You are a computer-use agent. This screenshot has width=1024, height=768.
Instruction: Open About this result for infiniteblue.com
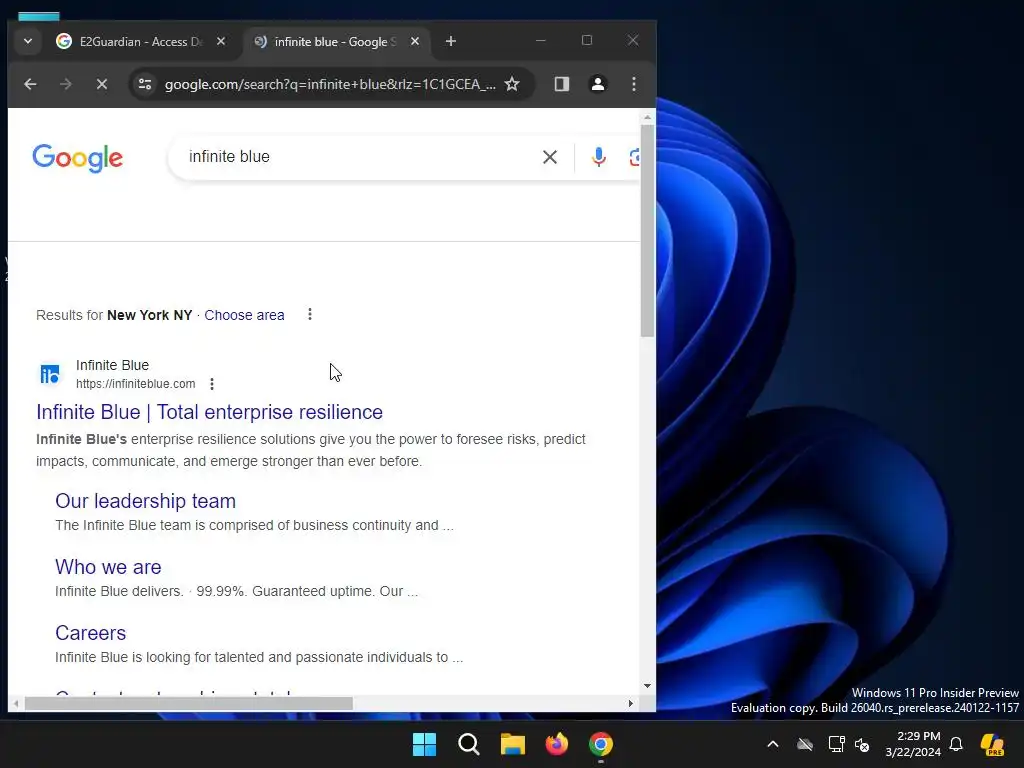tap(212, 384)
